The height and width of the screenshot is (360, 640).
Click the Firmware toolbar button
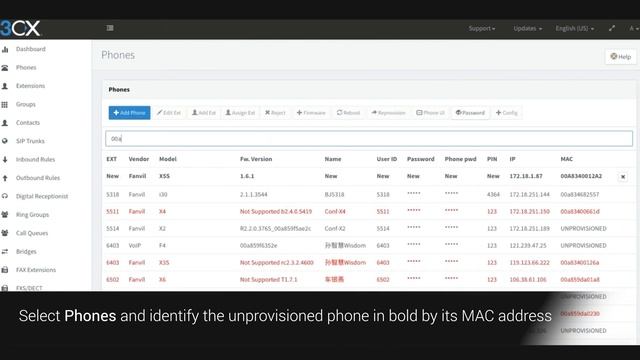click(311, 113)
